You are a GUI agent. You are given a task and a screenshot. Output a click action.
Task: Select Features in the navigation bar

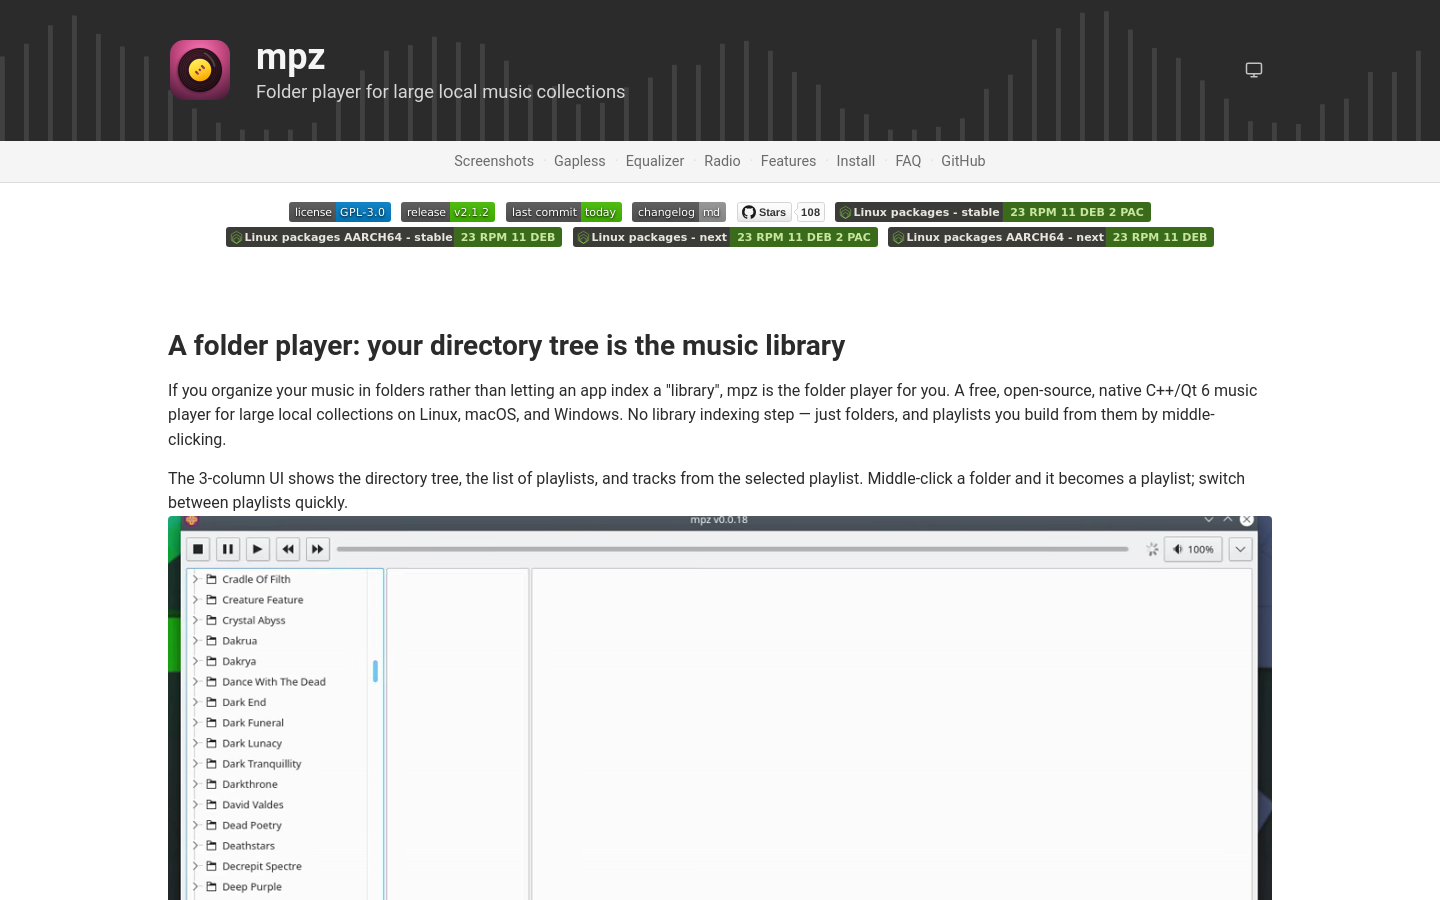(x=788, y=161)
